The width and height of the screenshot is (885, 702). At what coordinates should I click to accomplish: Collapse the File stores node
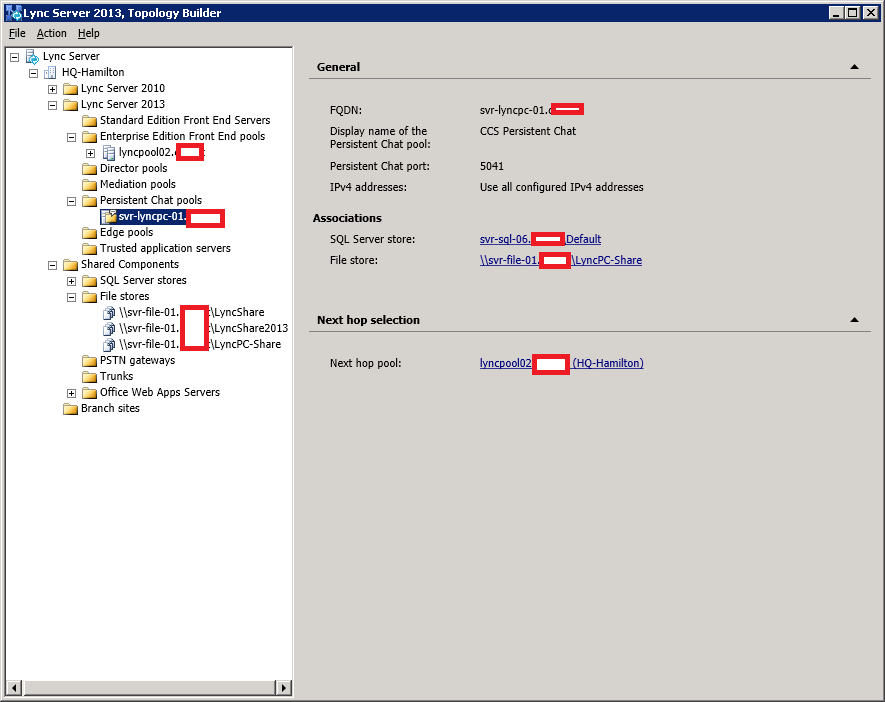(x=71, y=297)
